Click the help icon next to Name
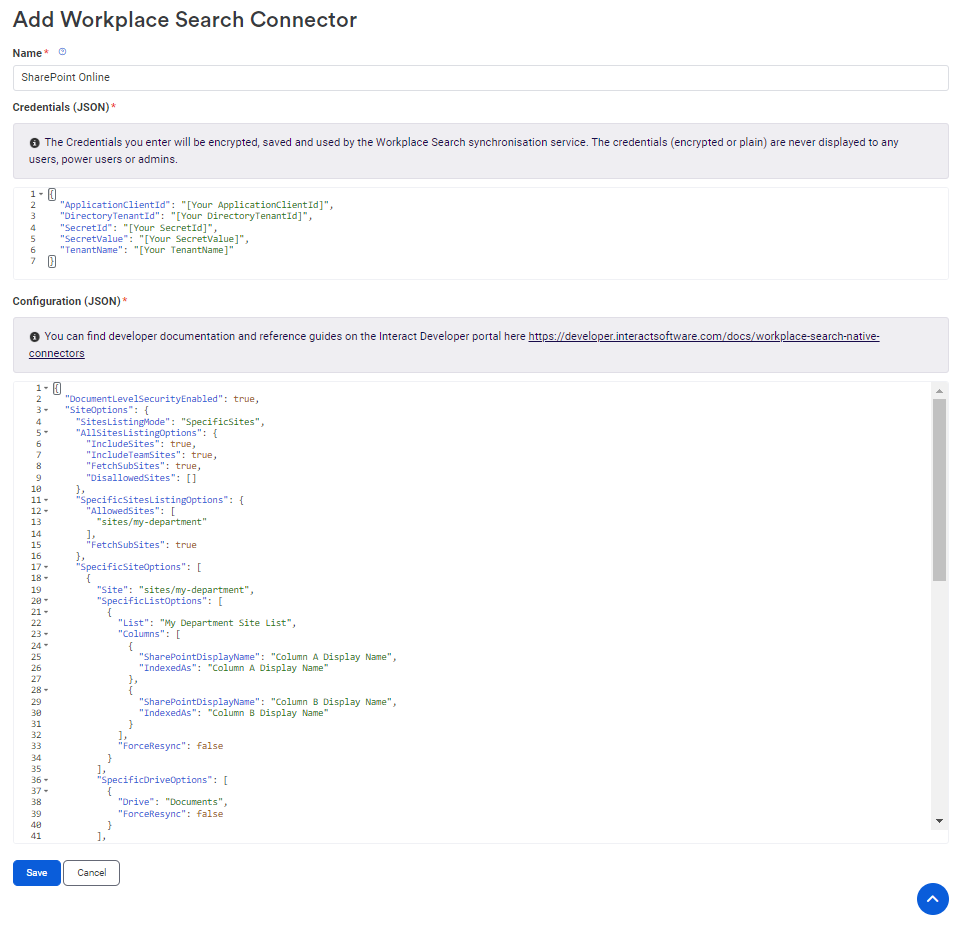 coord(62,52)
